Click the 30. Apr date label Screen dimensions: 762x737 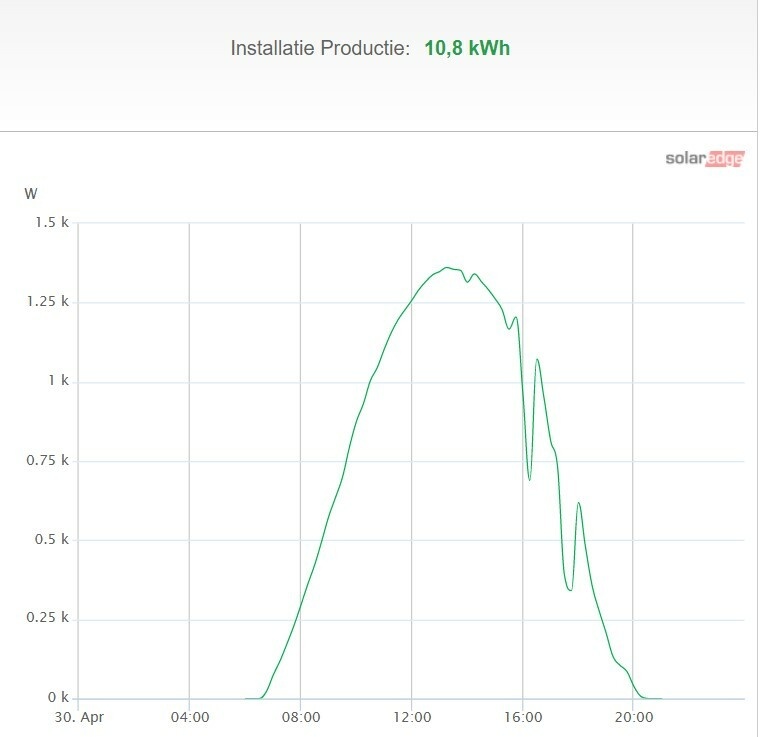pos(79,718)
